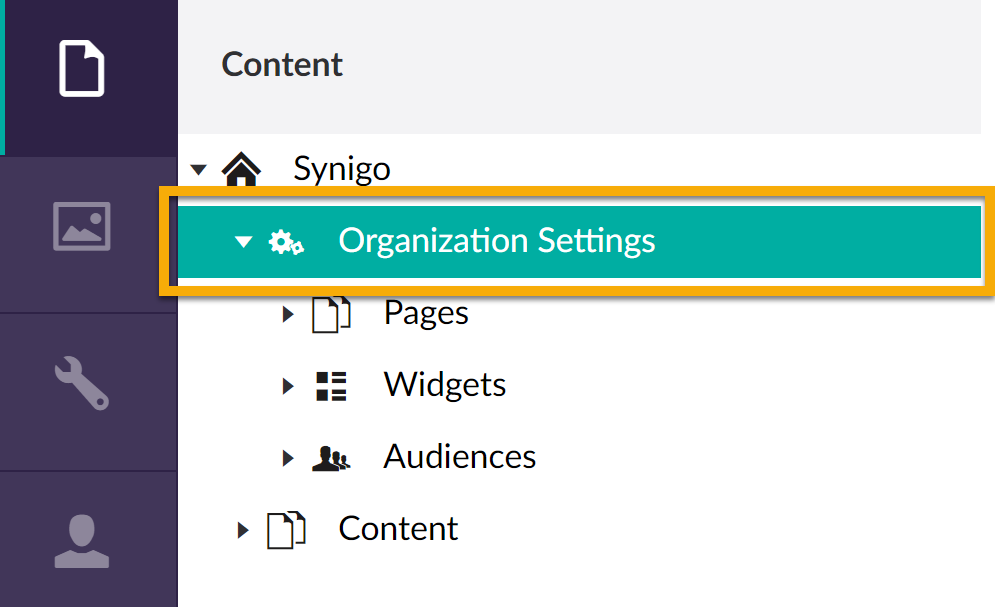Screen dimensions: 995x607
Task: Expand the Widgets node
Action: point(288,386)
